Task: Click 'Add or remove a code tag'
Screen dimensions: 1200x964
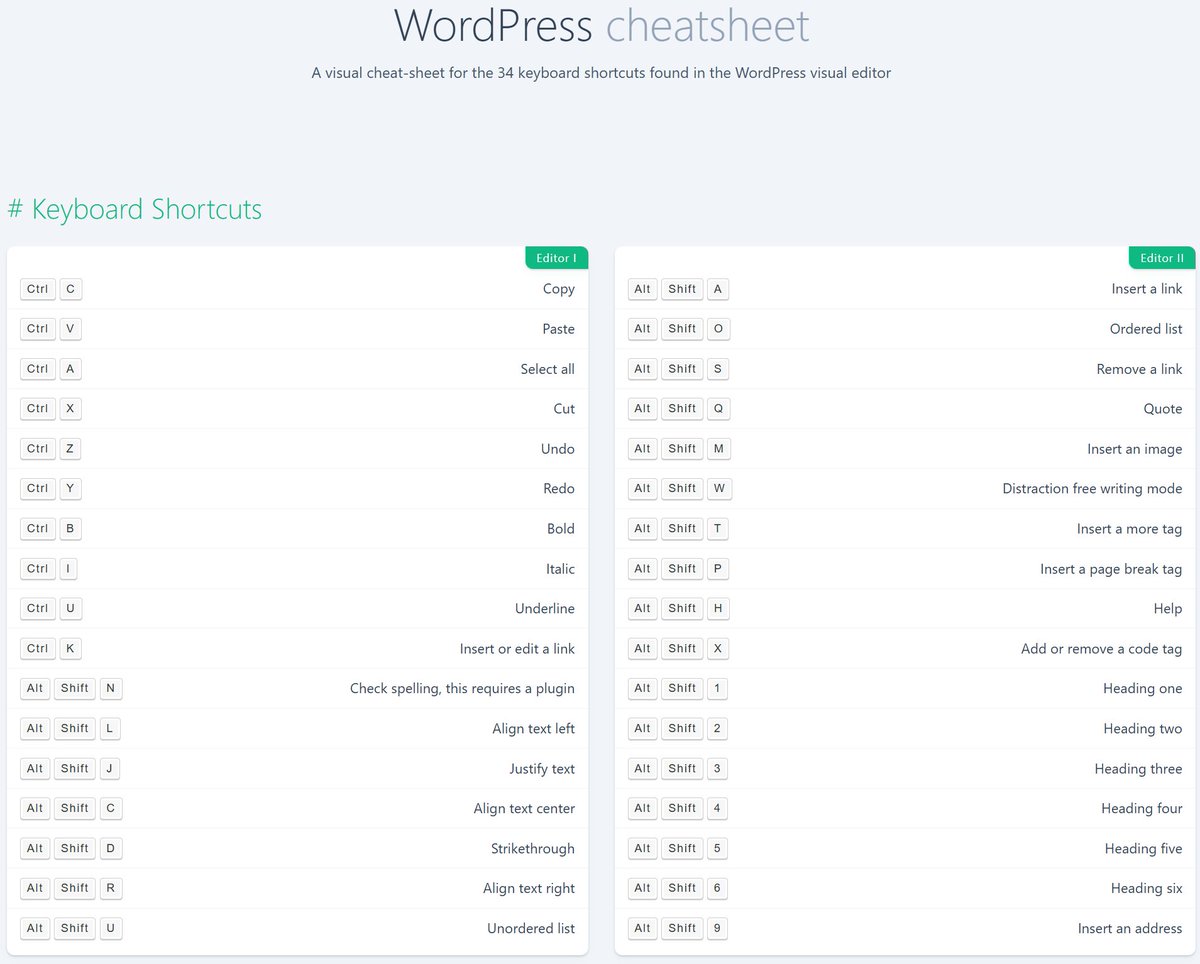Action: 1102,649
